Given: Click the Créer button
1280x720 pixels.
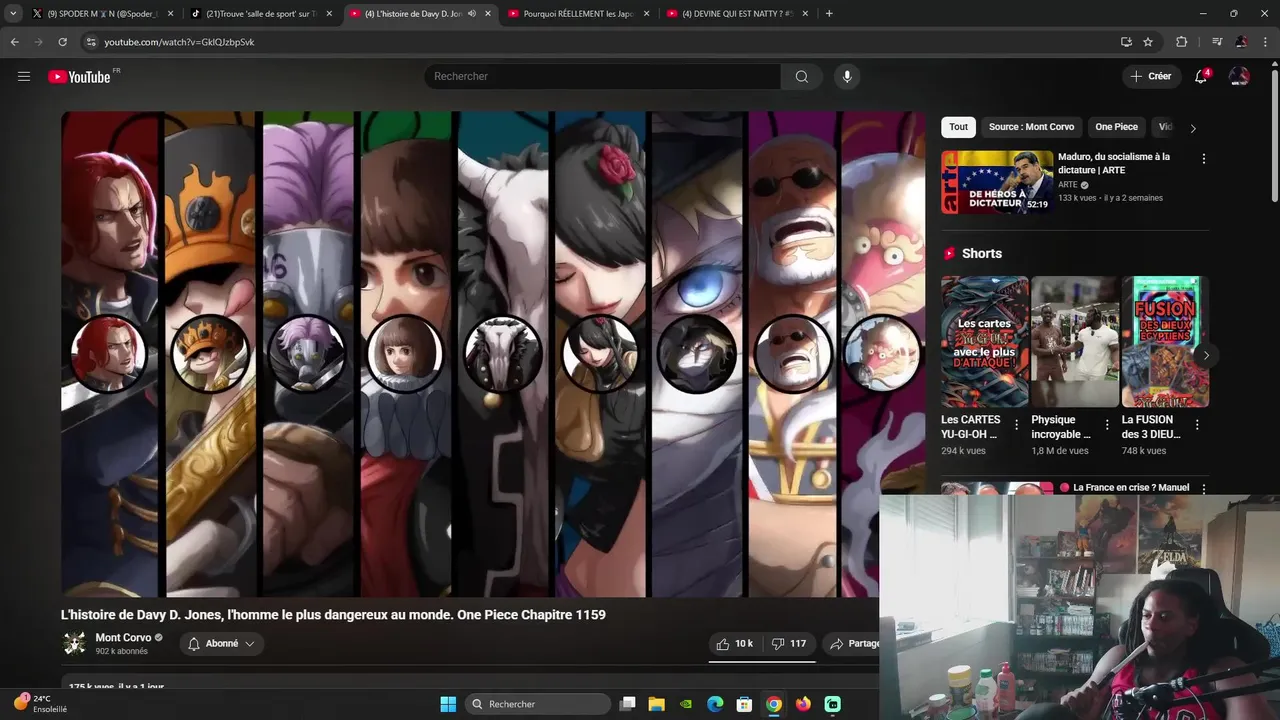Looking at the screenshot, I should tap(1151, 76).
